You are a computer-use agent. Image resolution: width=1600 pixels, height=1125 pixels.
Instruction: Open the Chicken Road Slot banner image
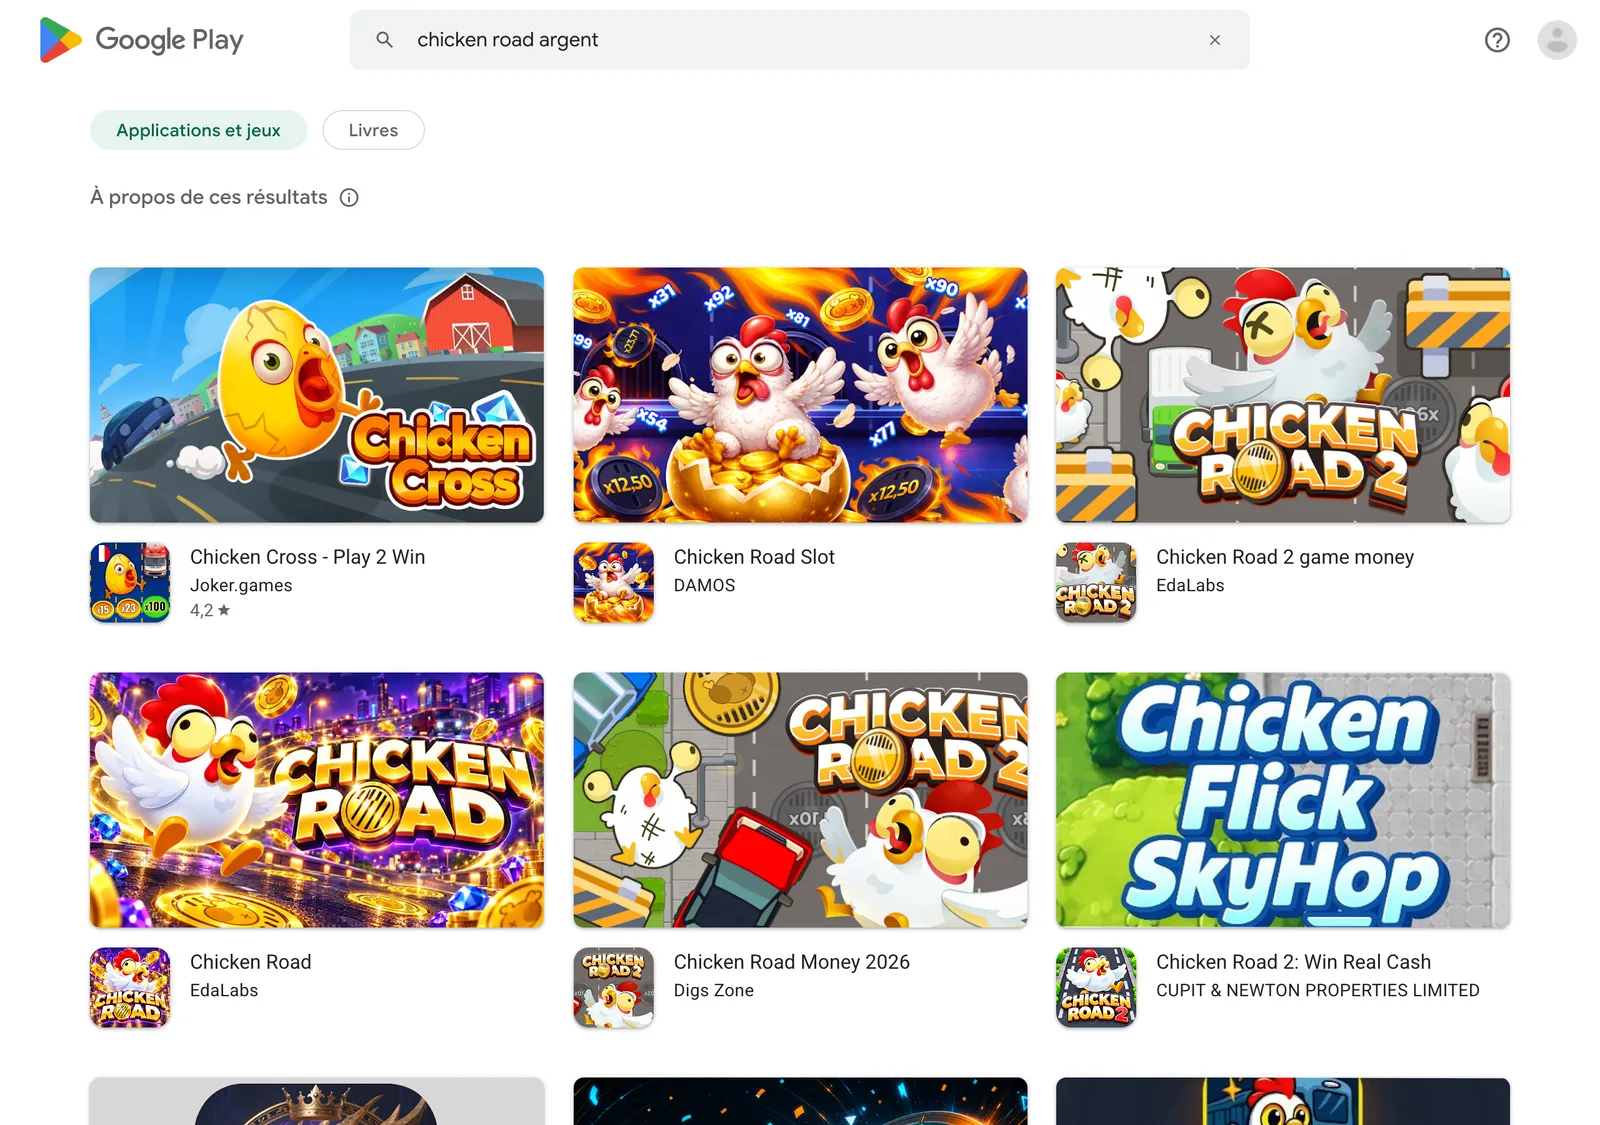[x=800, y=395]
